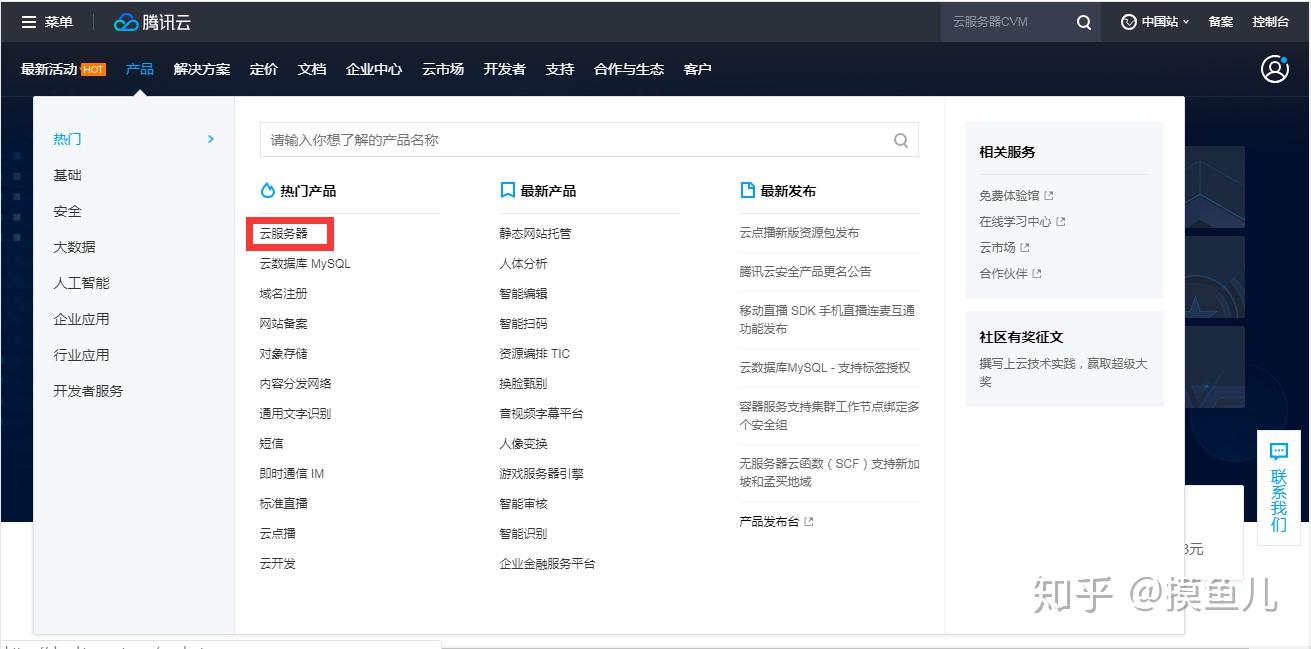Open 腾讯云安全产品更名公告
Screen dimensions: 1311x649
(x=806, y=271)
